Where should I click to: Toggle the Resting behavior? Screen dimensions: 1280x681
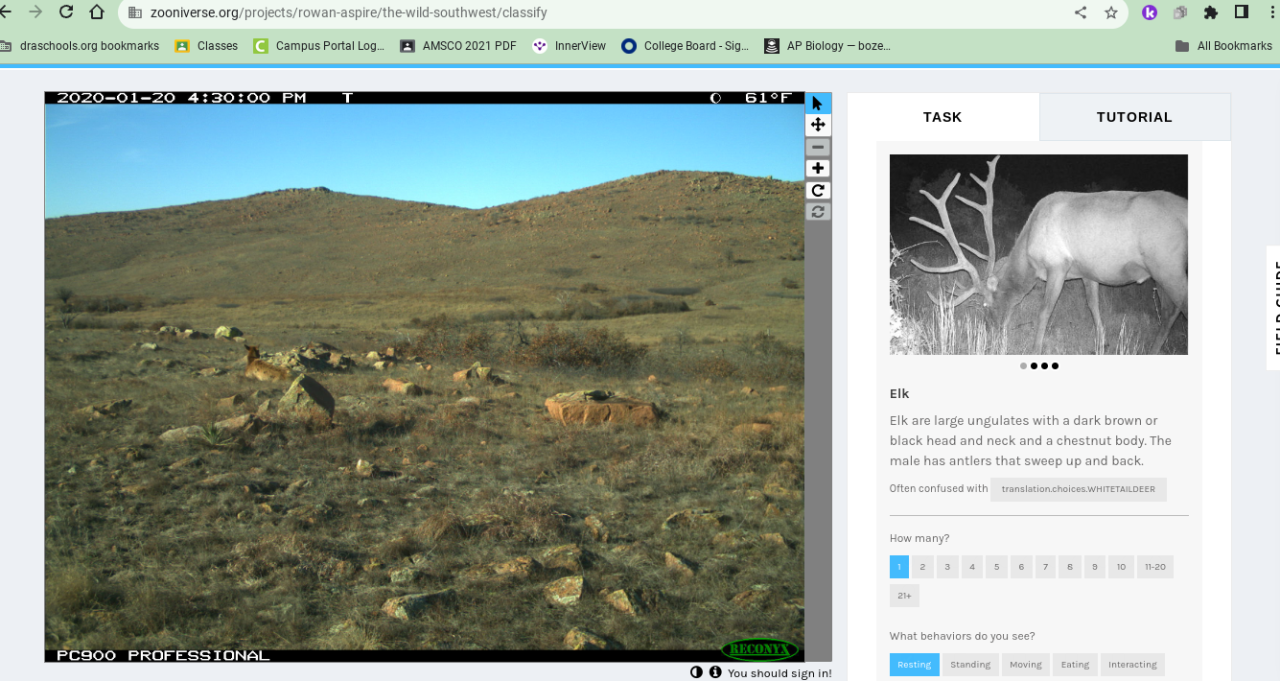coord(914,665)
